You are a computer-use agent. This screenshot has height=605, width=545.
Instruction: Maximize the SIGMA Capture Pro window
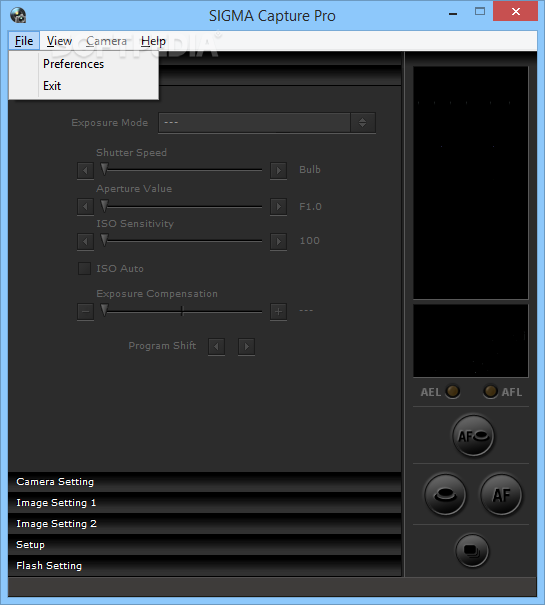pyautogui.click(x=480, y=12)
